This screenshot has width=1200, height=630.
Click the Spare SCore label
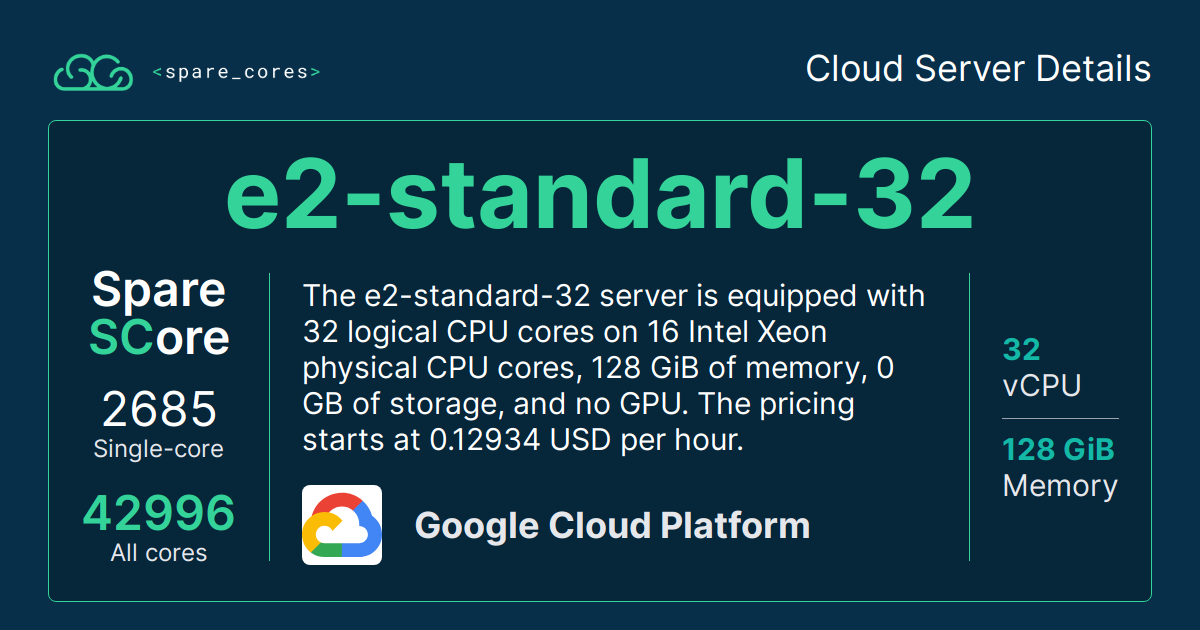pos(159,314)
